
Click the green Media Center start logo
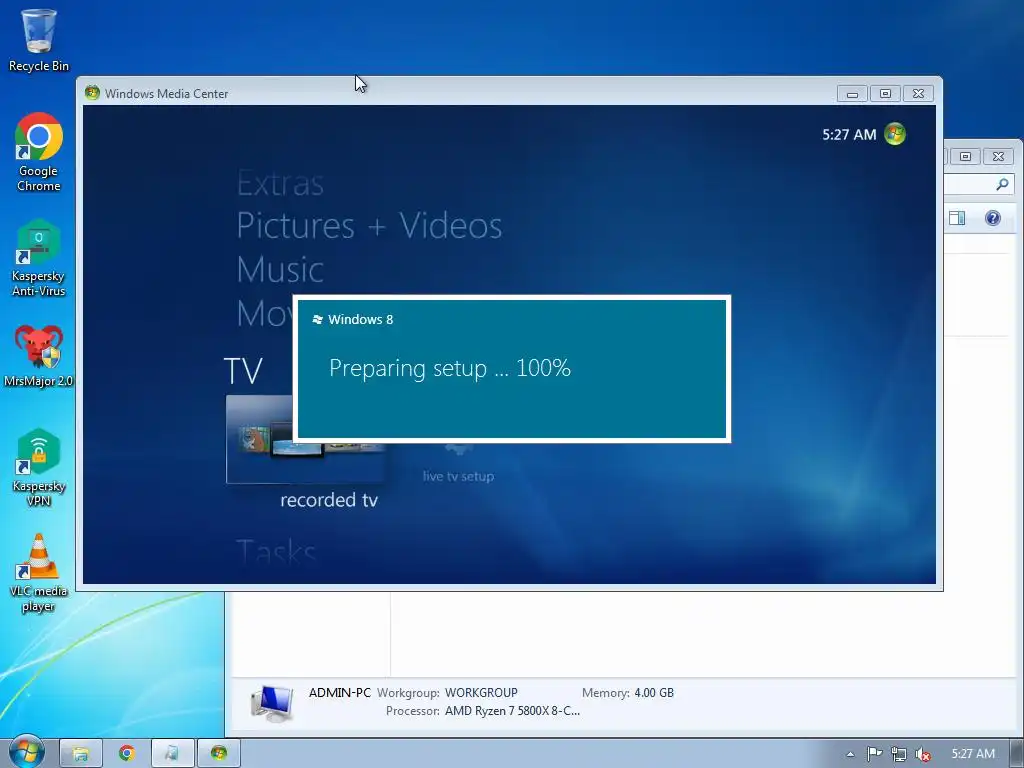coord(895,134)
